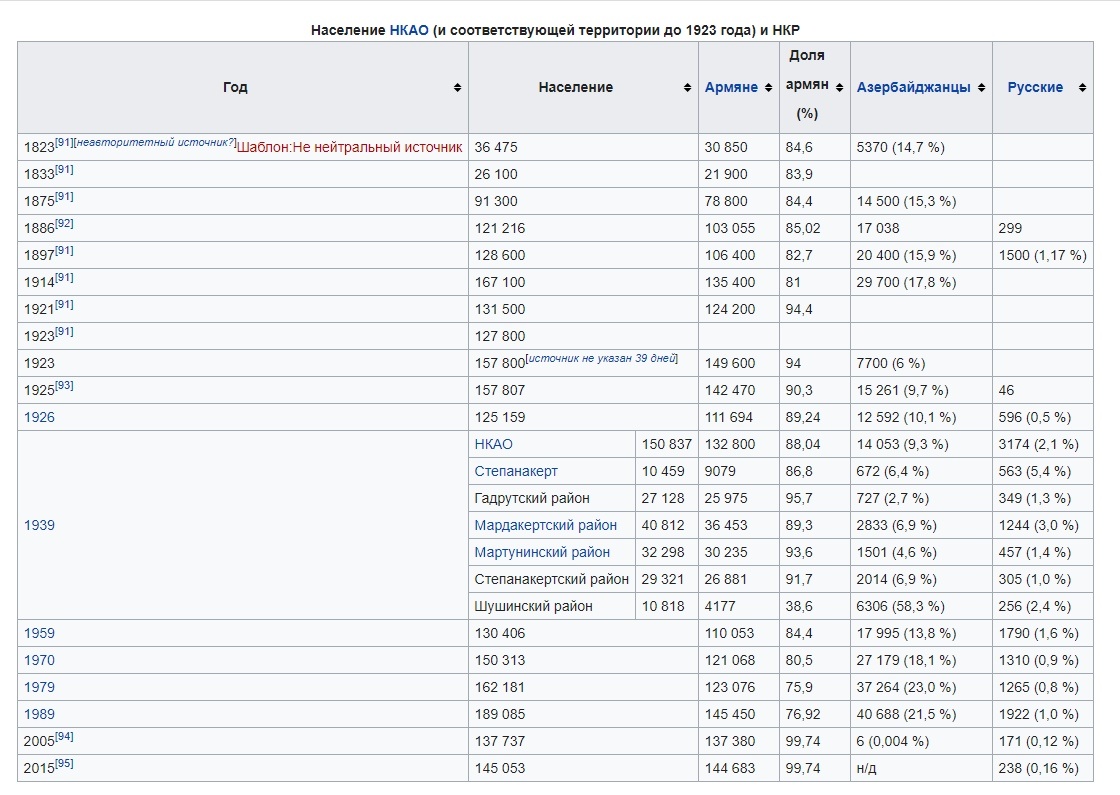This screenshot has width=1120, height=795.
Task: Click the 1939 year link
Action: click(39, 525)
